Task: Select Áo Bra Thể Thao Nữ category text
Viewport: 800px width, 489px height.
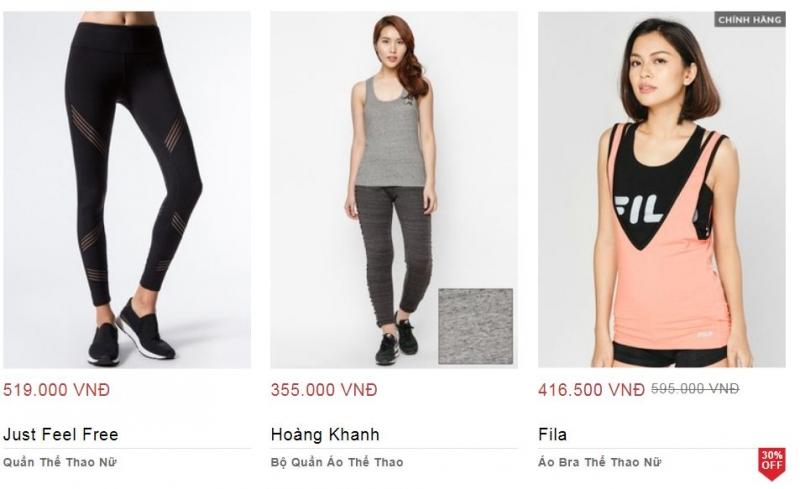Action: 599,462
